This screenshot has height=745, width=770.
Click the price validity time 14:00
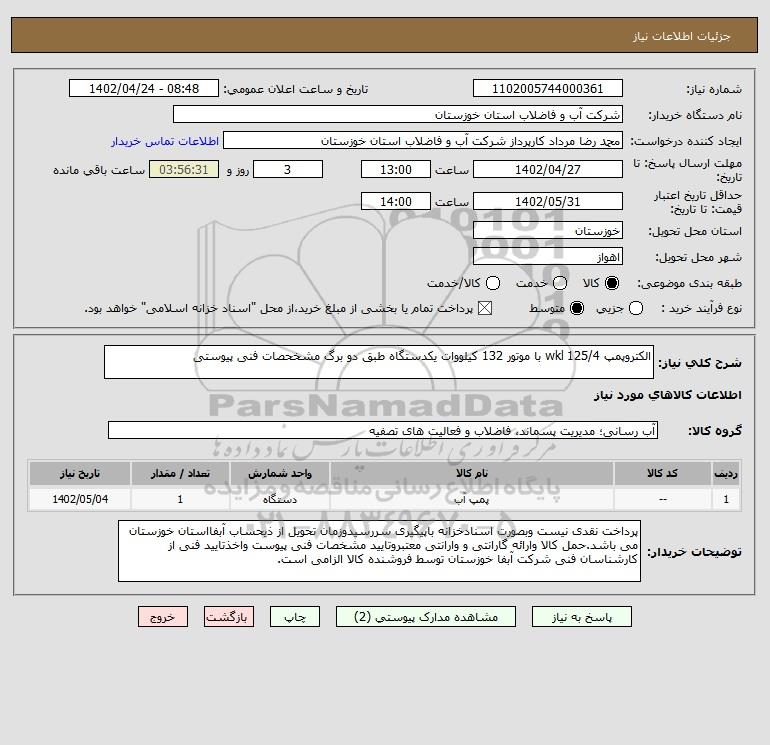396,201
